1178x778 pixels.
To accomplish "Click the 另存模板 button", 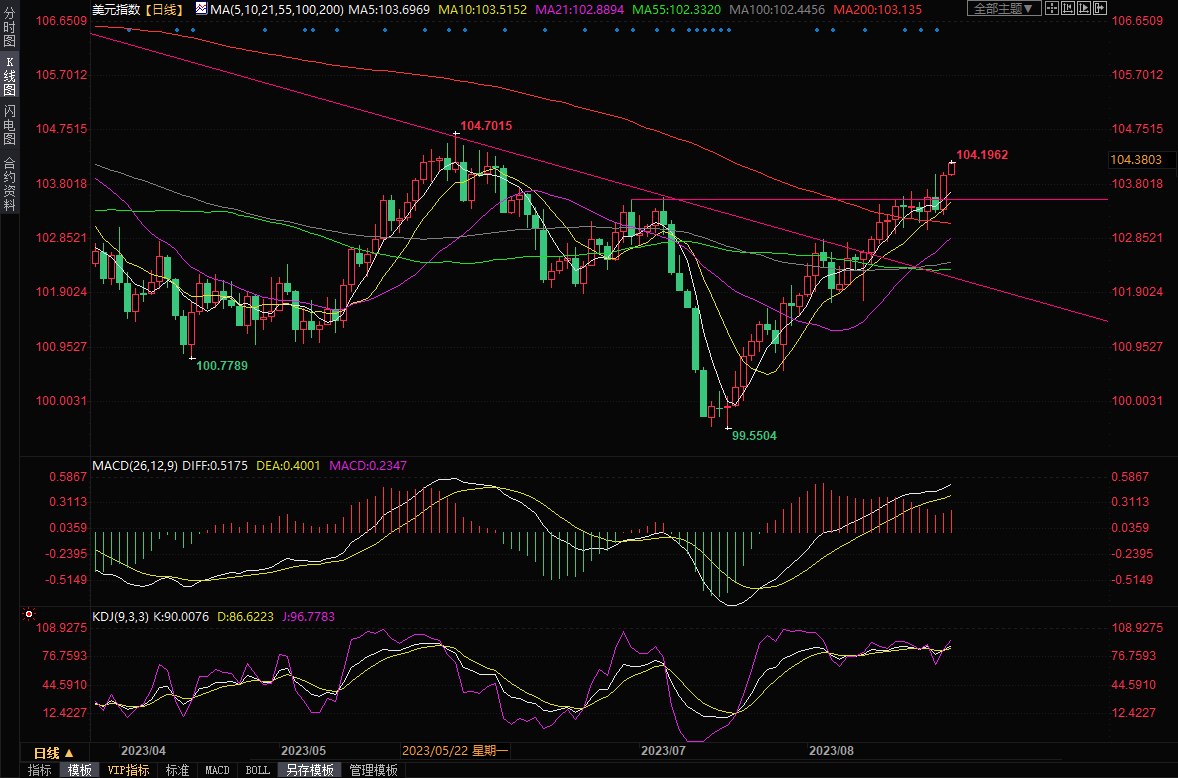I will 309,770.
